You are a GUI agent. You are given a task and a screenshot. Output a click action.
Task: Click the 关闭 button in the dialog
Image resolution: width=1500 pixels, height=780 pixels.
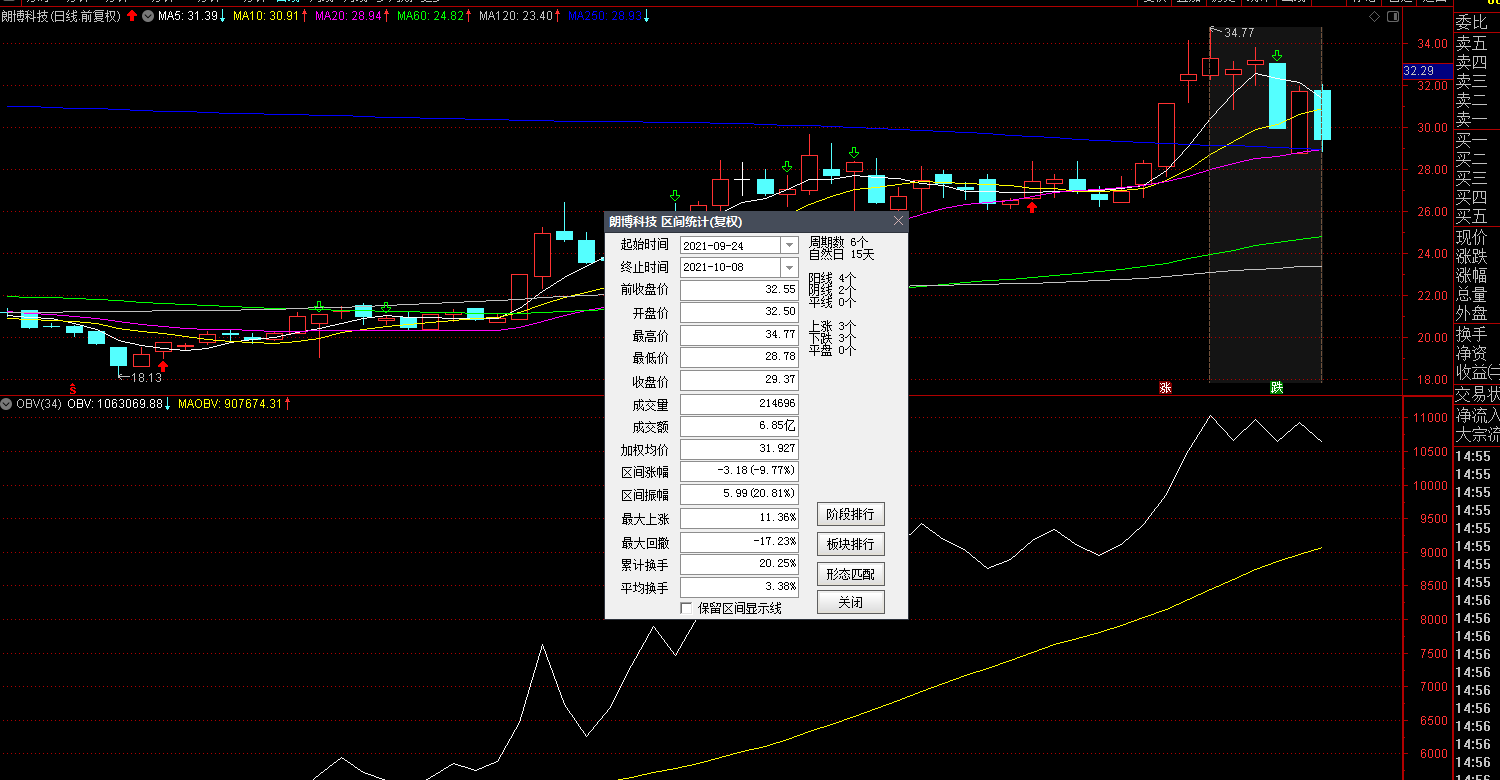tap(851, 603)
